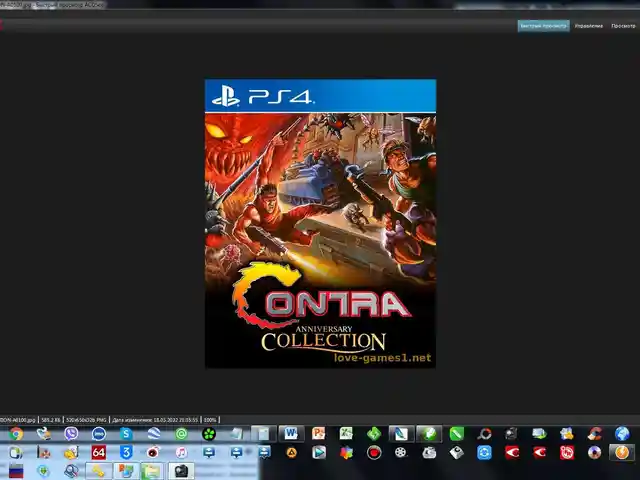This screenshot has width=640, height=480.
Task: Click the 100% zoom value in status bar
Action: [210, 420]
